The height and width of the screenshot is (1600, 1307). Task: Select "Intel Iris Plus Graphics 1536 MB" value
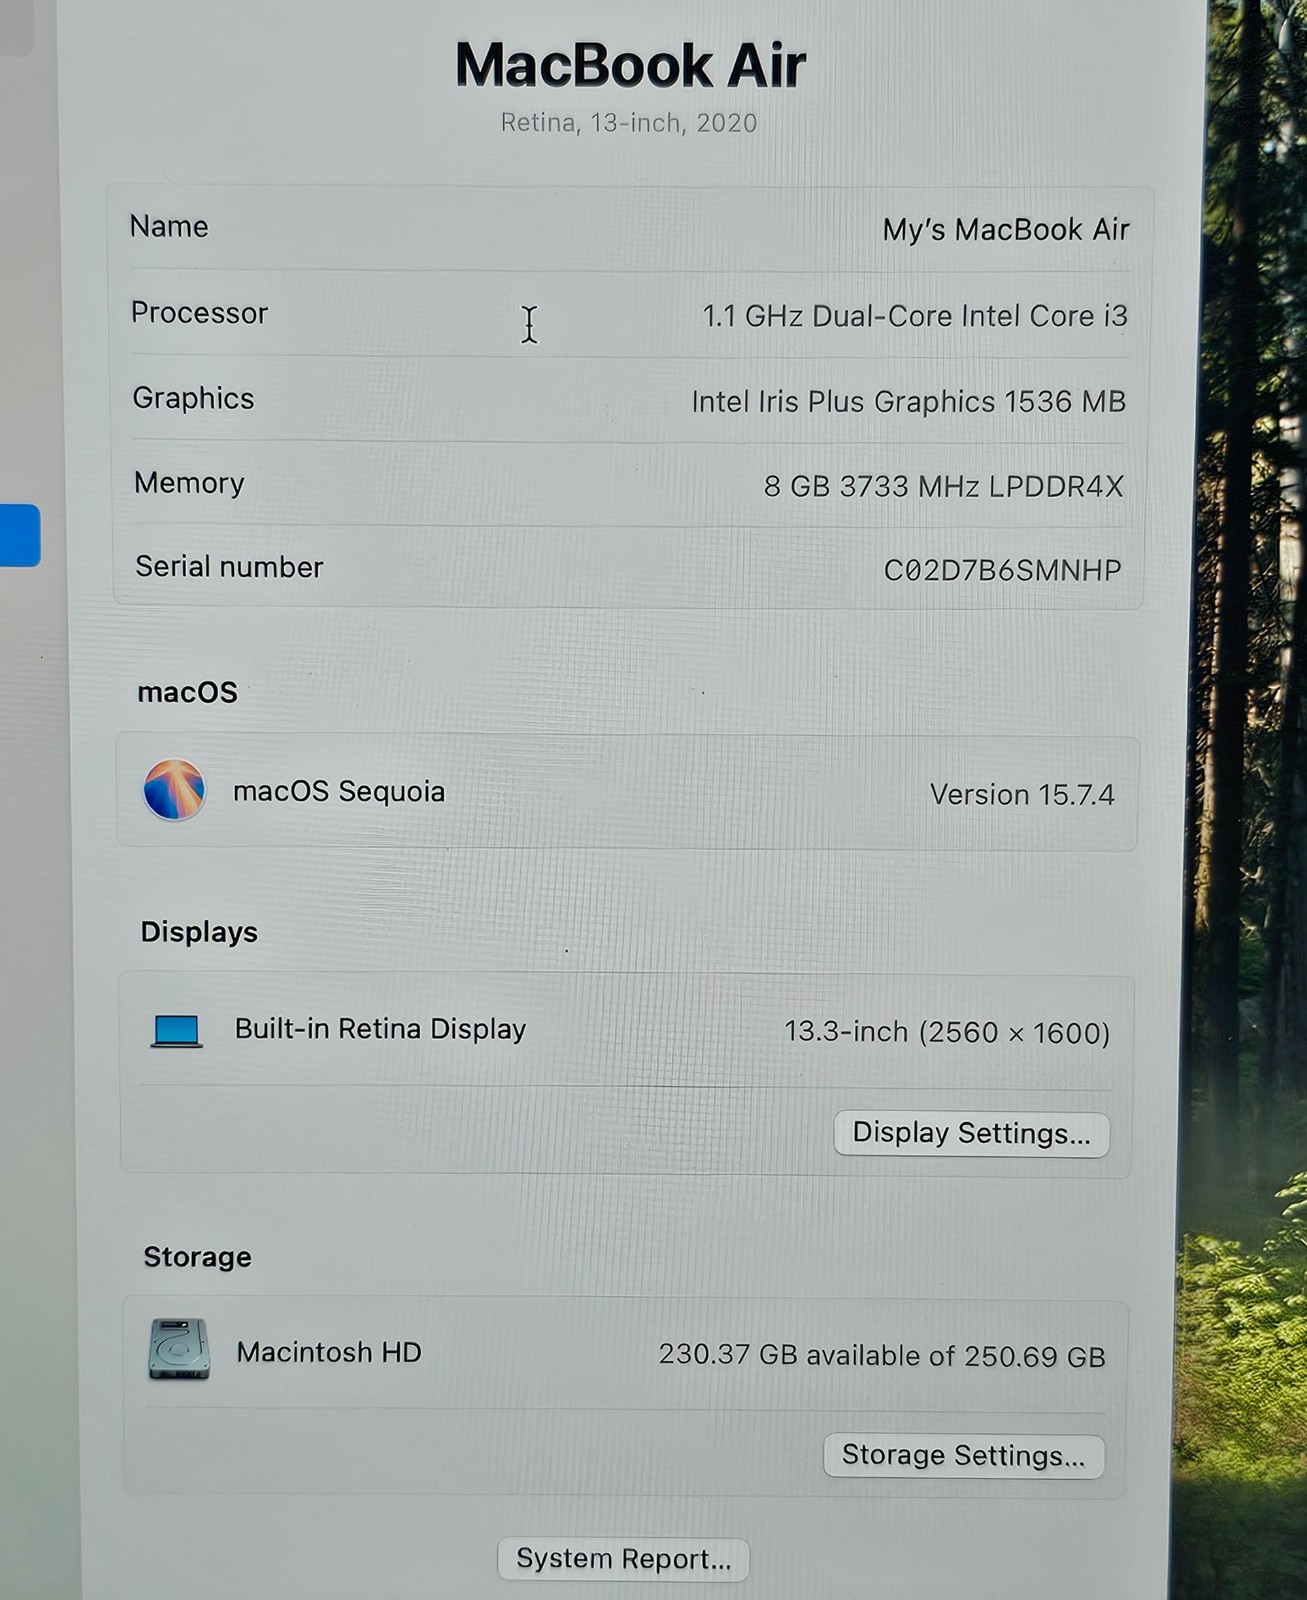(909, 402)
